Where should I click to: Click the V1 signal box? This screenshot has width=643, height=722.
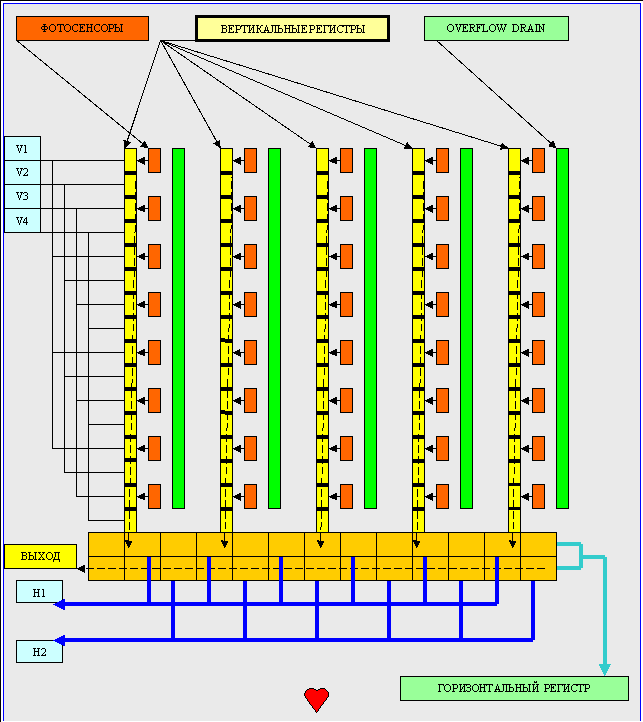coord(22,149)
